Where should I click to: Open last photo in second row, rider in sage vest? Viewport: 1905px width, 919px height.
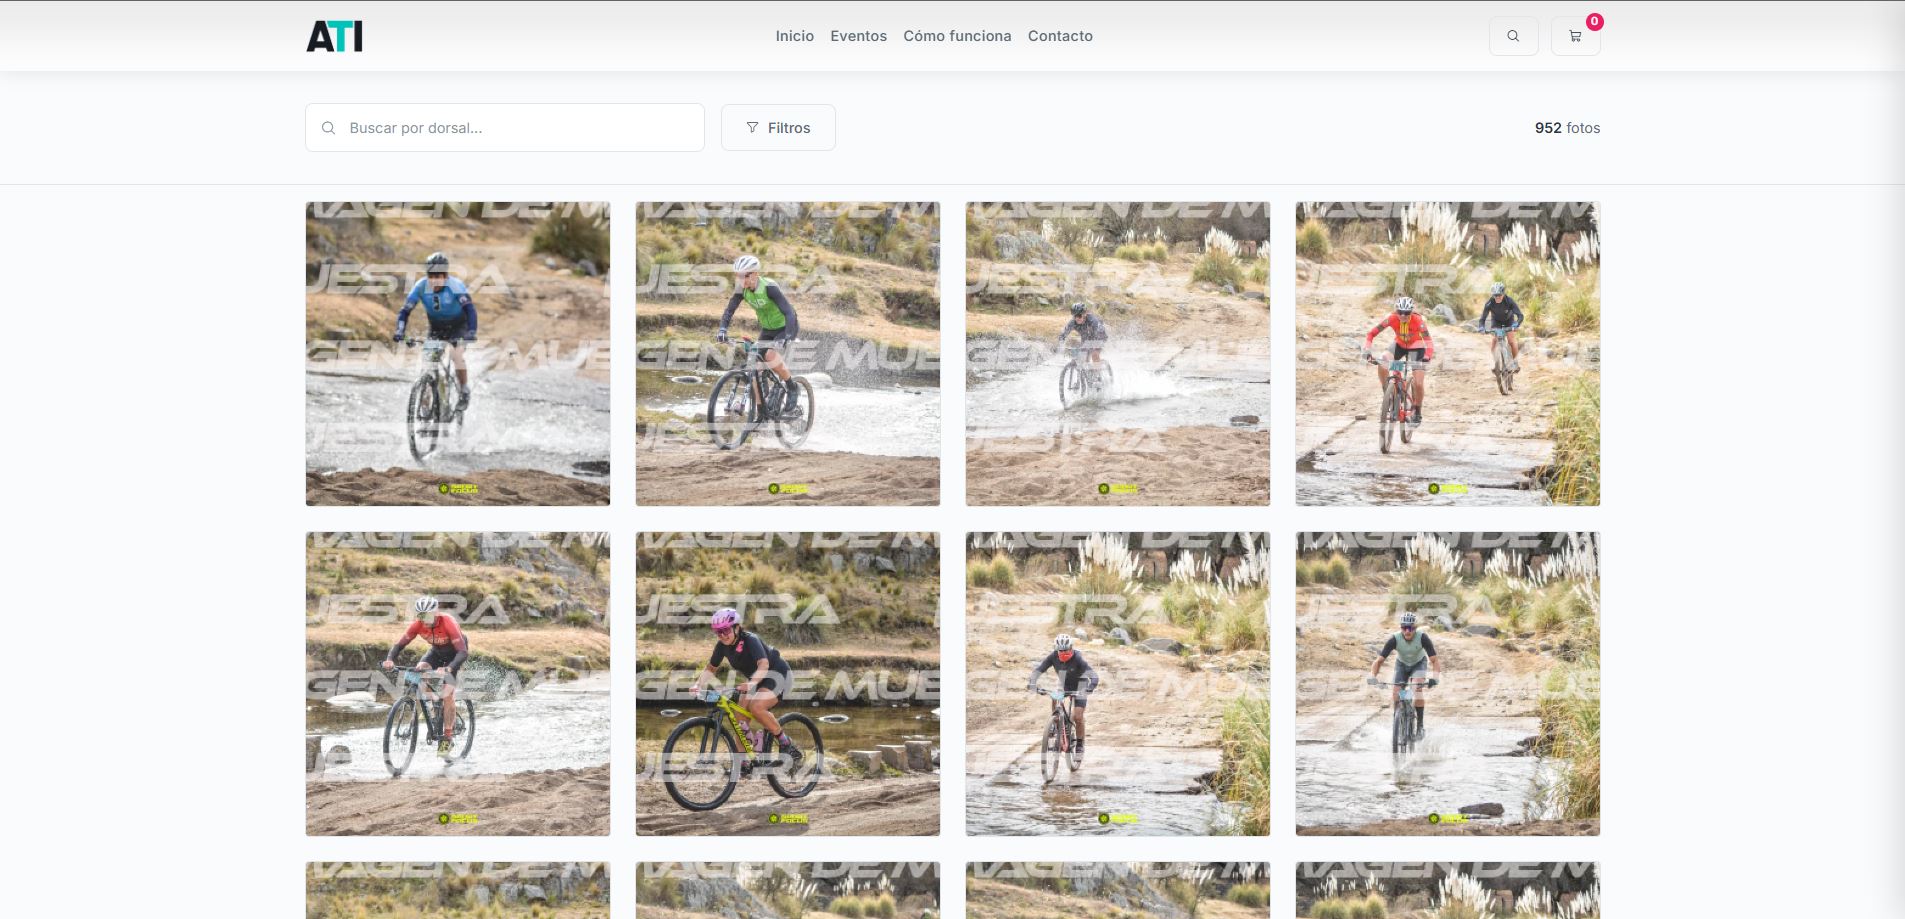click(x=1448, y=684)
